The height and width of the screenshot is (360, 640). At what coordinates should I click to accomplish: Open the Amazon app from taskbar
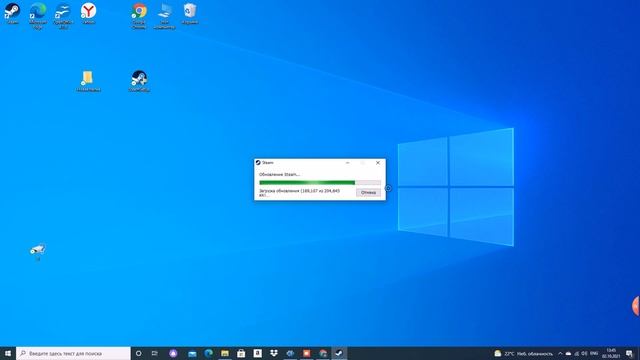pyautogui.click(x=258, y=353)
